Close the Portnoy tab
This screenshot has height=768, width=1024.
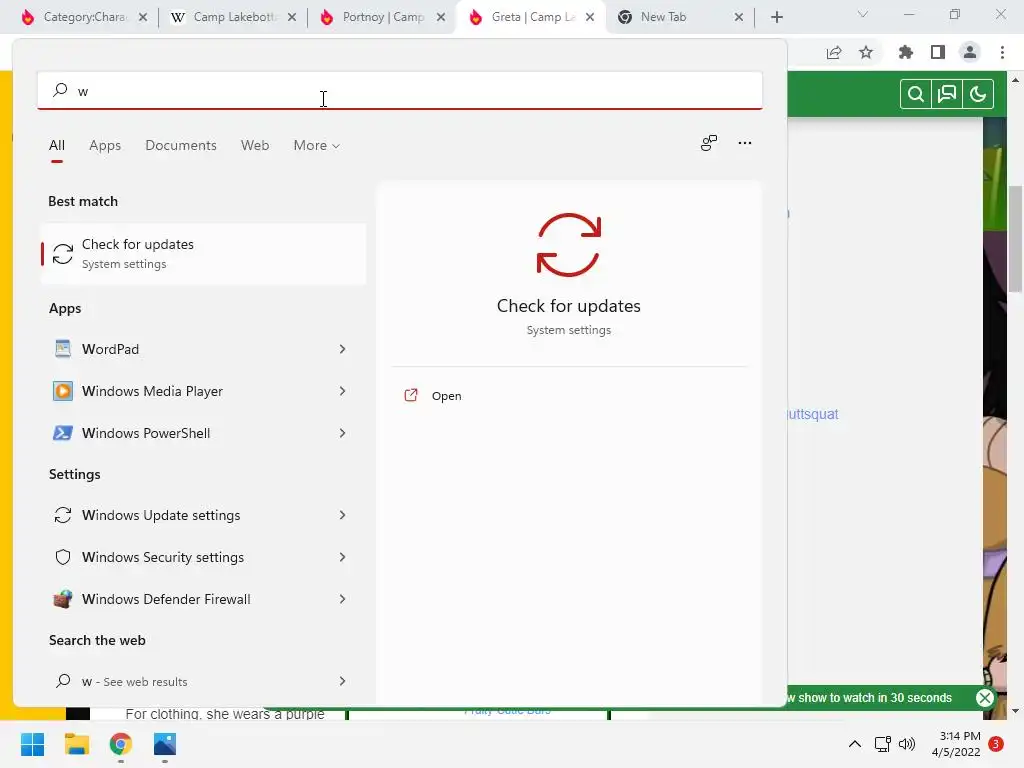[x=441, y=17]
